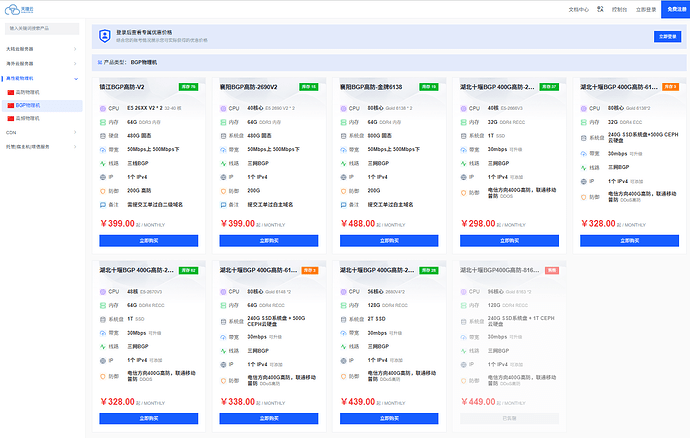Click the 镇江BGP高防-V2 card title
The image size is (690, 438).
[x=122, y=87]
